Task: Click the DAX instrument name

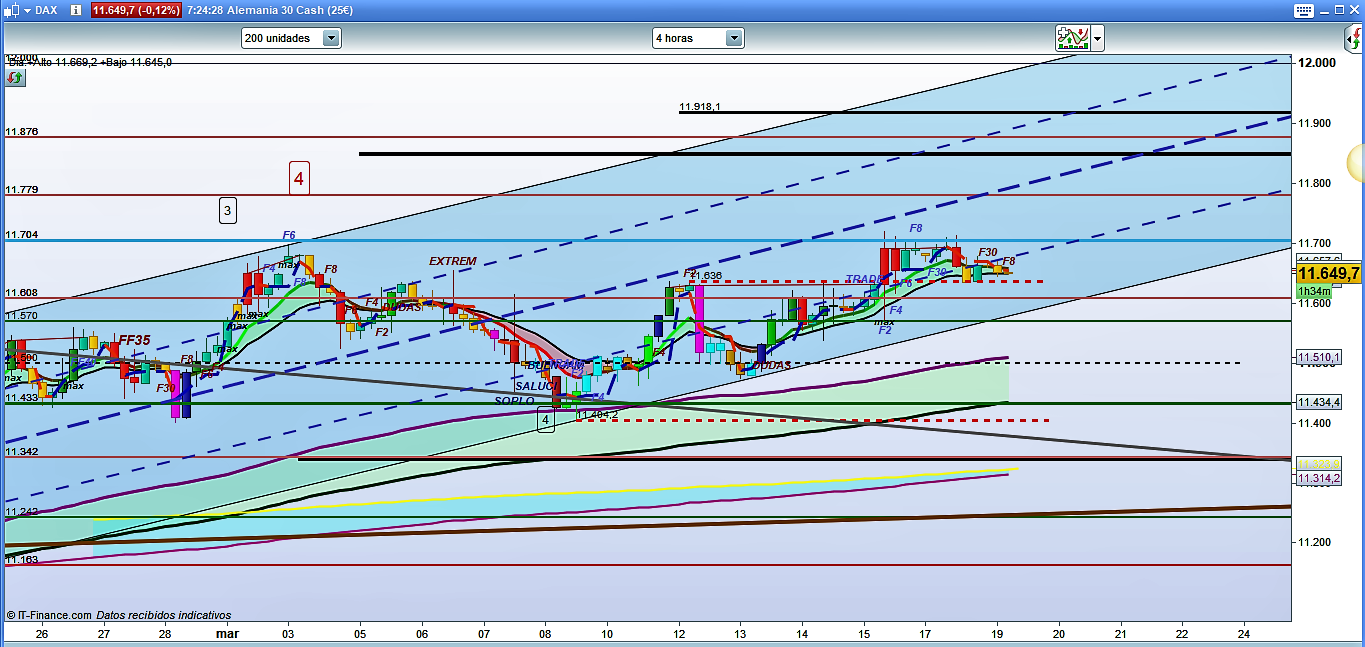Action: (x=45, y=10)
